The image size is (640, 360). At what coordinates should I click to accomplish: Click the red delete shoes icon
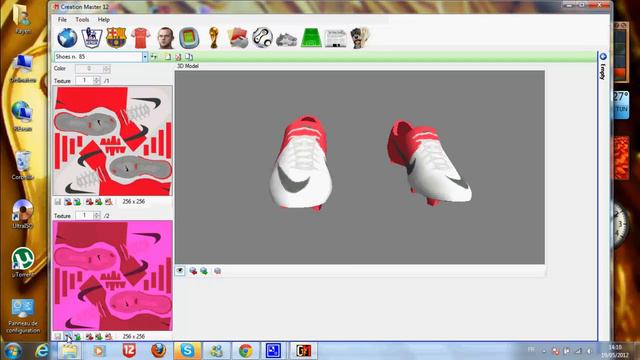[178, 57]
